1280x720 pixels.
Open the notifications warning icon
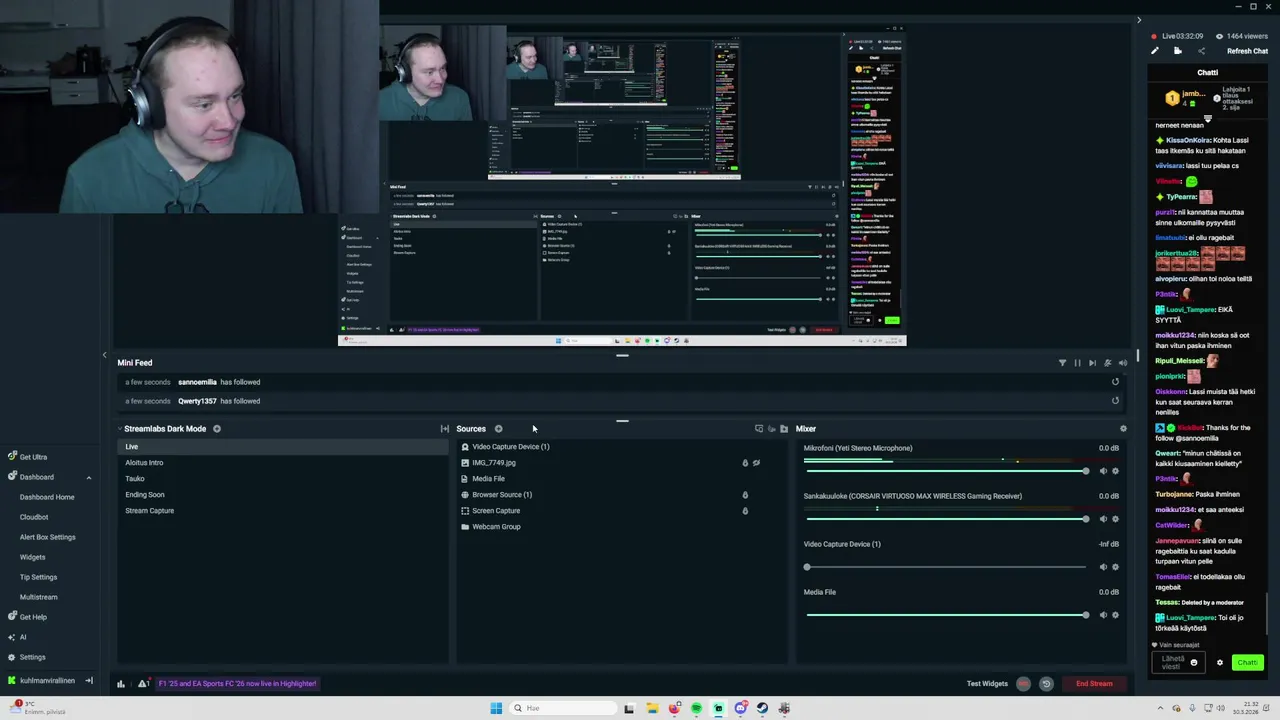pos(144,684)
